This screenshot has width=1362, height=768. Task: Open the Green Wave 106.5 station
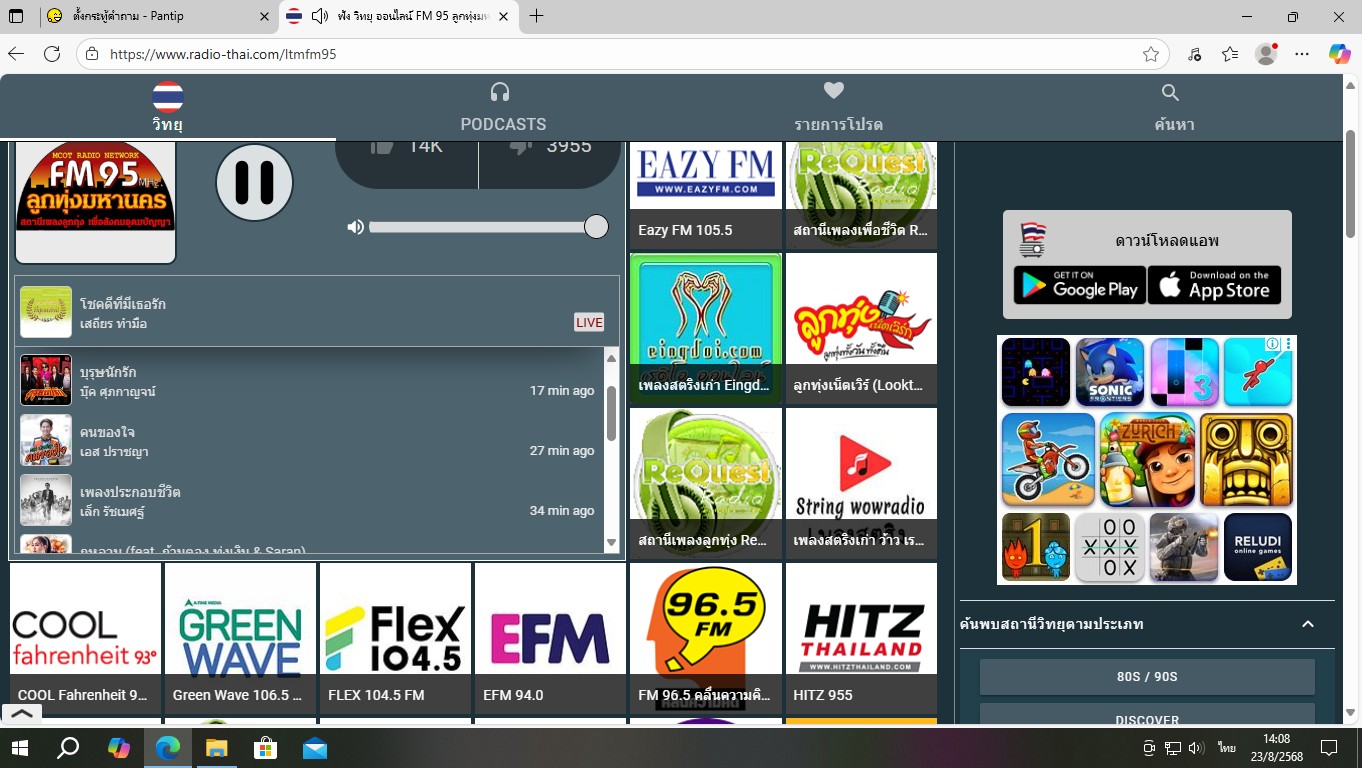[241, 638]
